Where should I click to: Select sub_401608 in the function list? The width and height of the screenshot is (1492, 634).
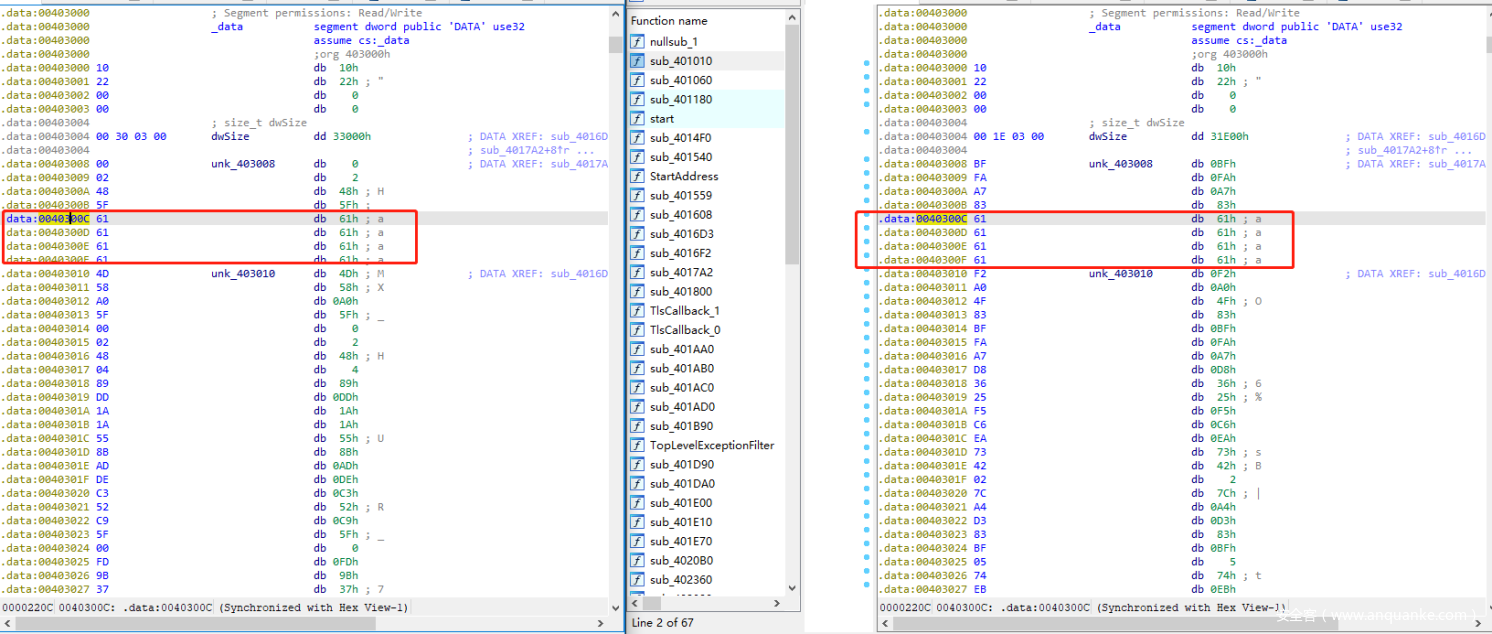coord(681,215)
